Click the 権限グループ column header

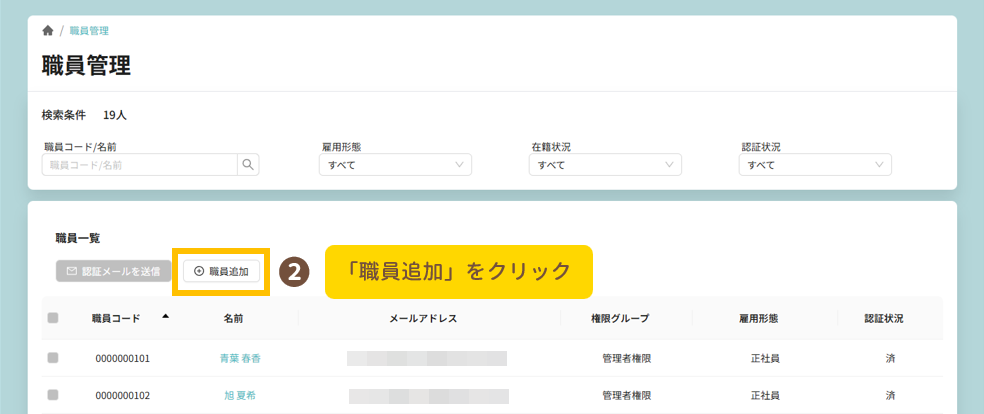click(x=620, y=319)
